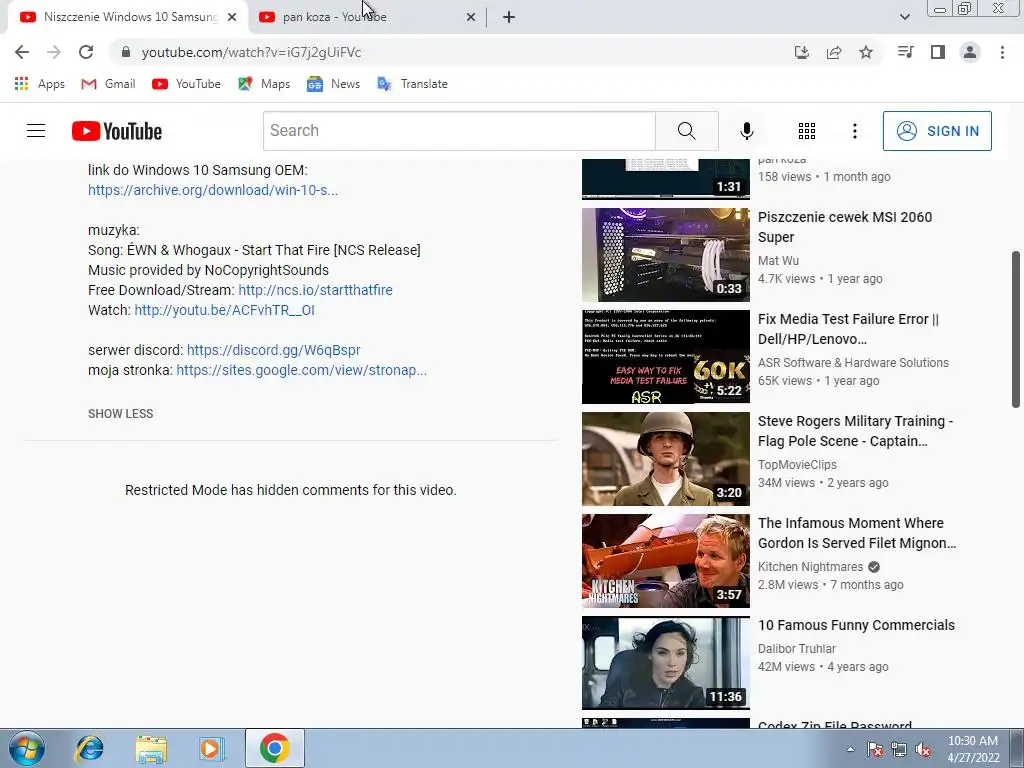Open the muted volume tray icon
The height and width of the screenshot is (768, 1024).
[x=923, y=749]
